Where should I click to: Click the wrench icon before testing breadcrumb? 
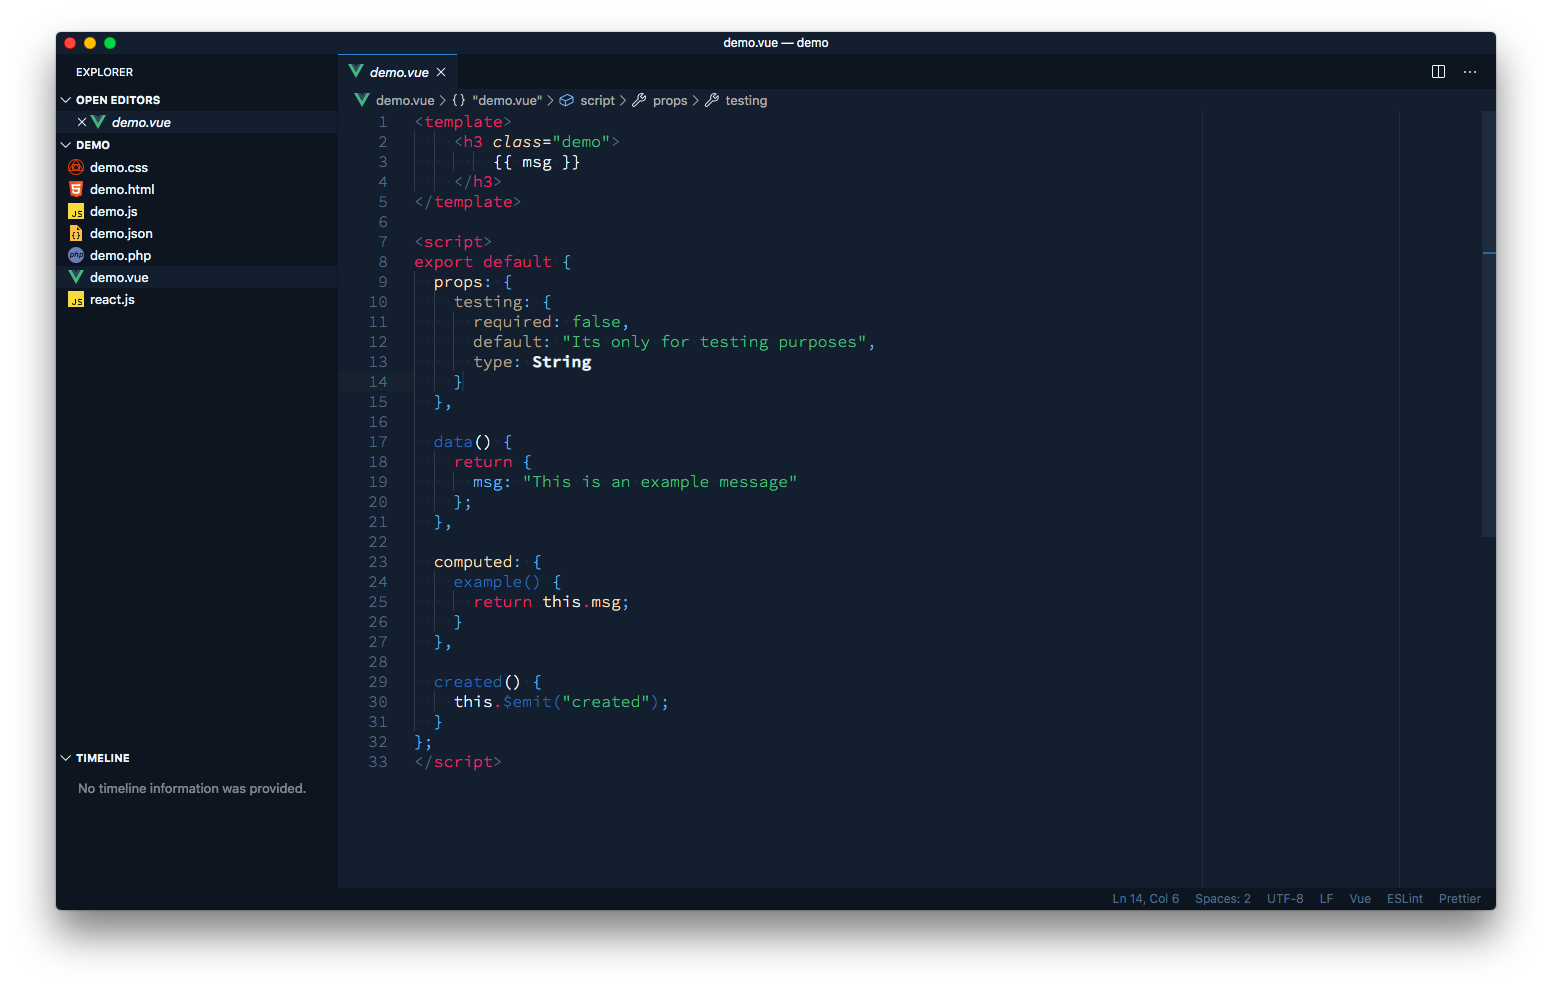712,100
